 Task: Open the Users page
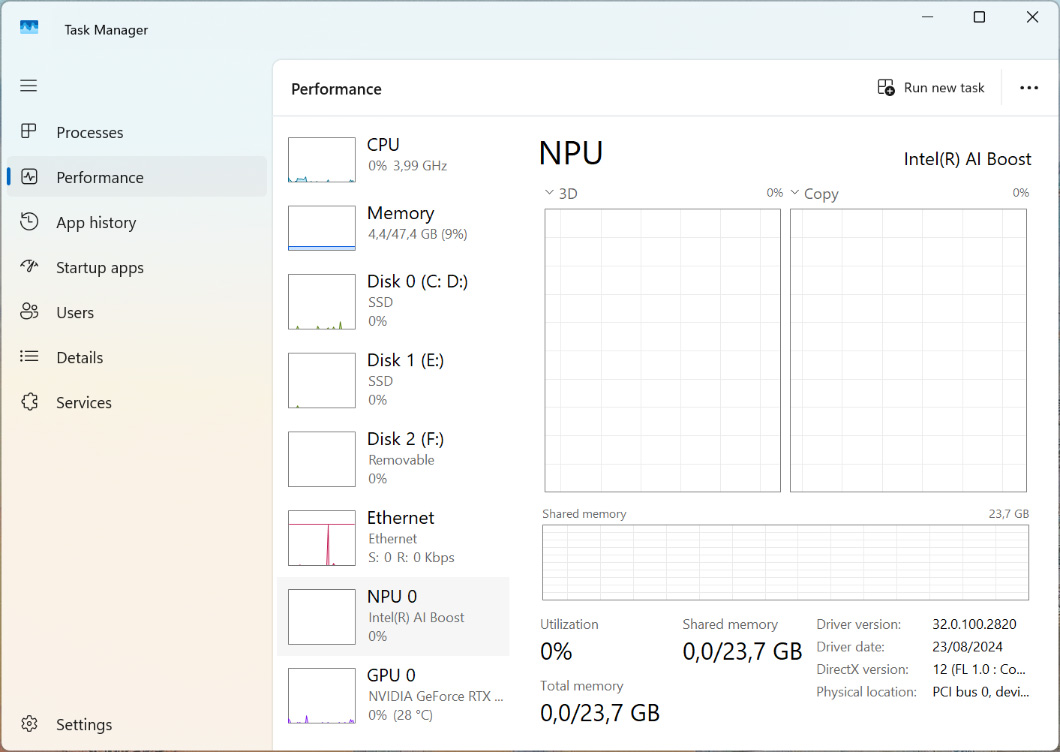pyautogui.click(x=75, y=312)
